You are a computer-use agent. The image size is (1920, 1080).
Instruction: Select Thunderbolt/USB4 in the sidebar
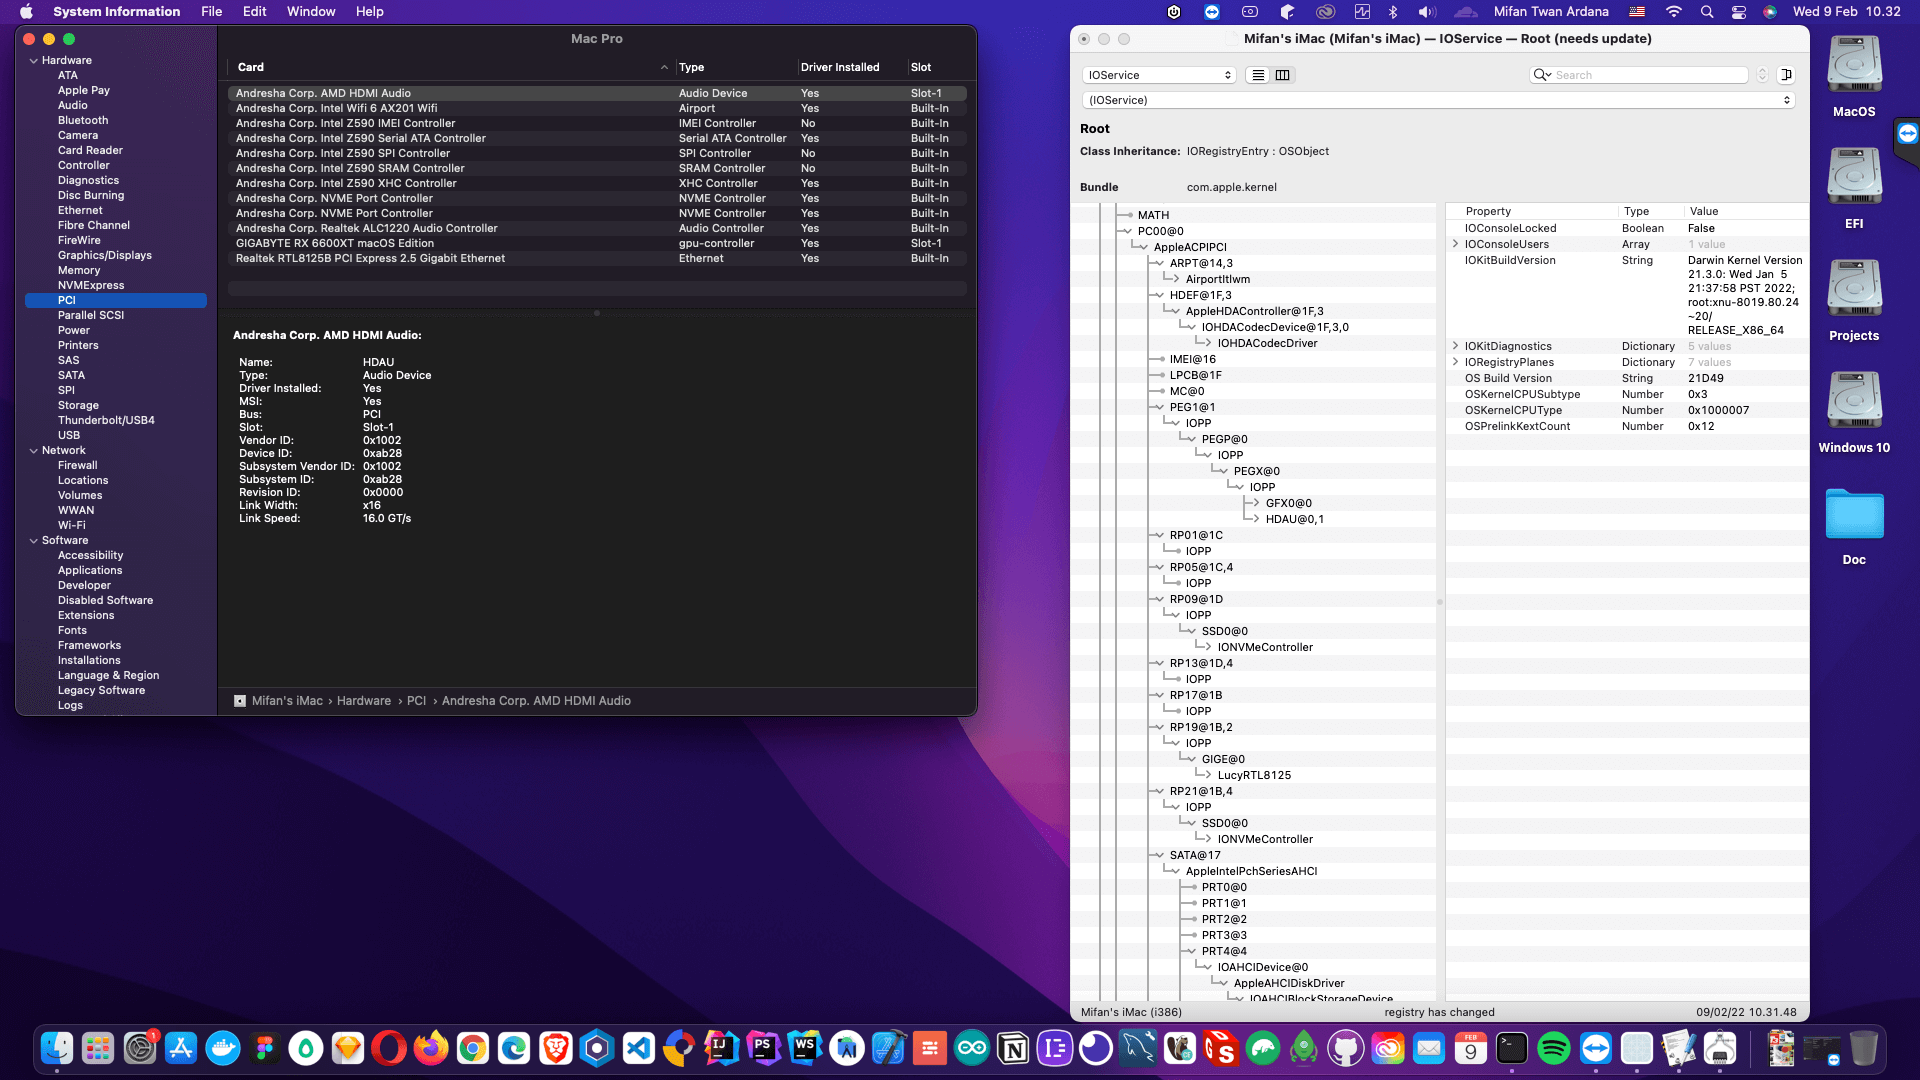click(x=106, y=421)
